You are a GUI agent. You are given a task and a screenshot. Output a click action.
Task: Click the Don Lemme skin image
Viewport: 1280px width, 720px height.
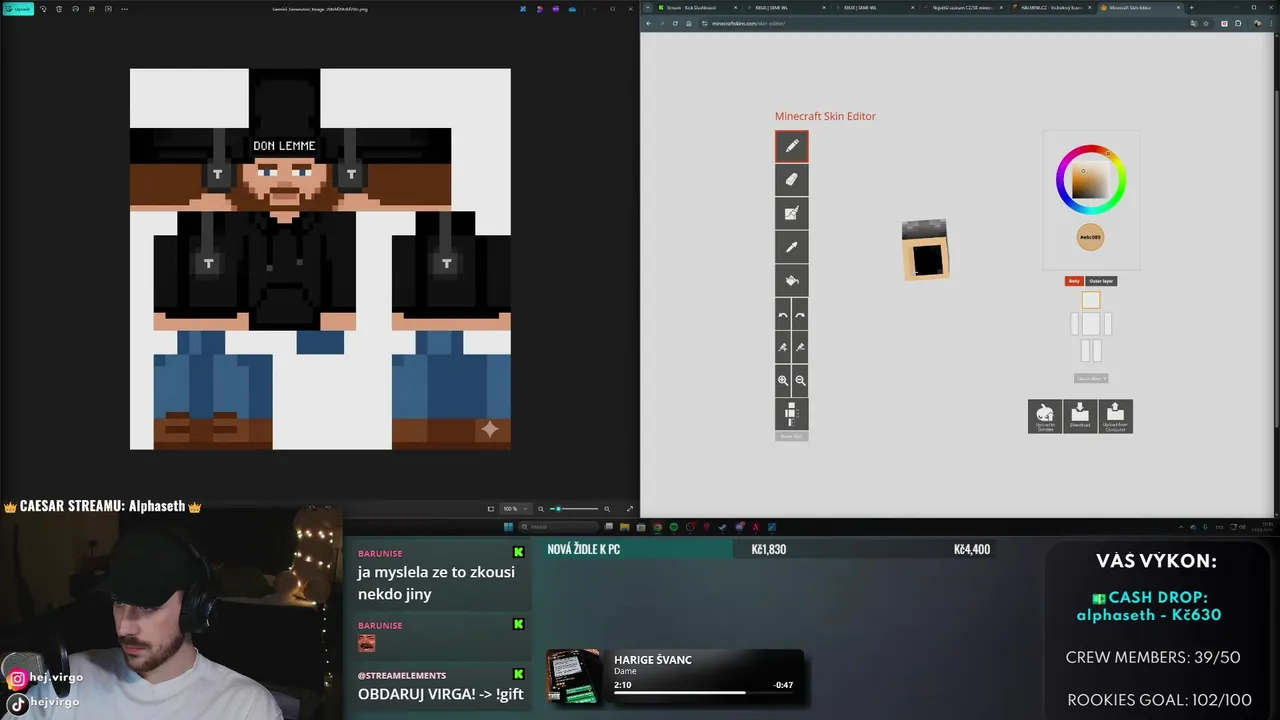pos(320,259)
